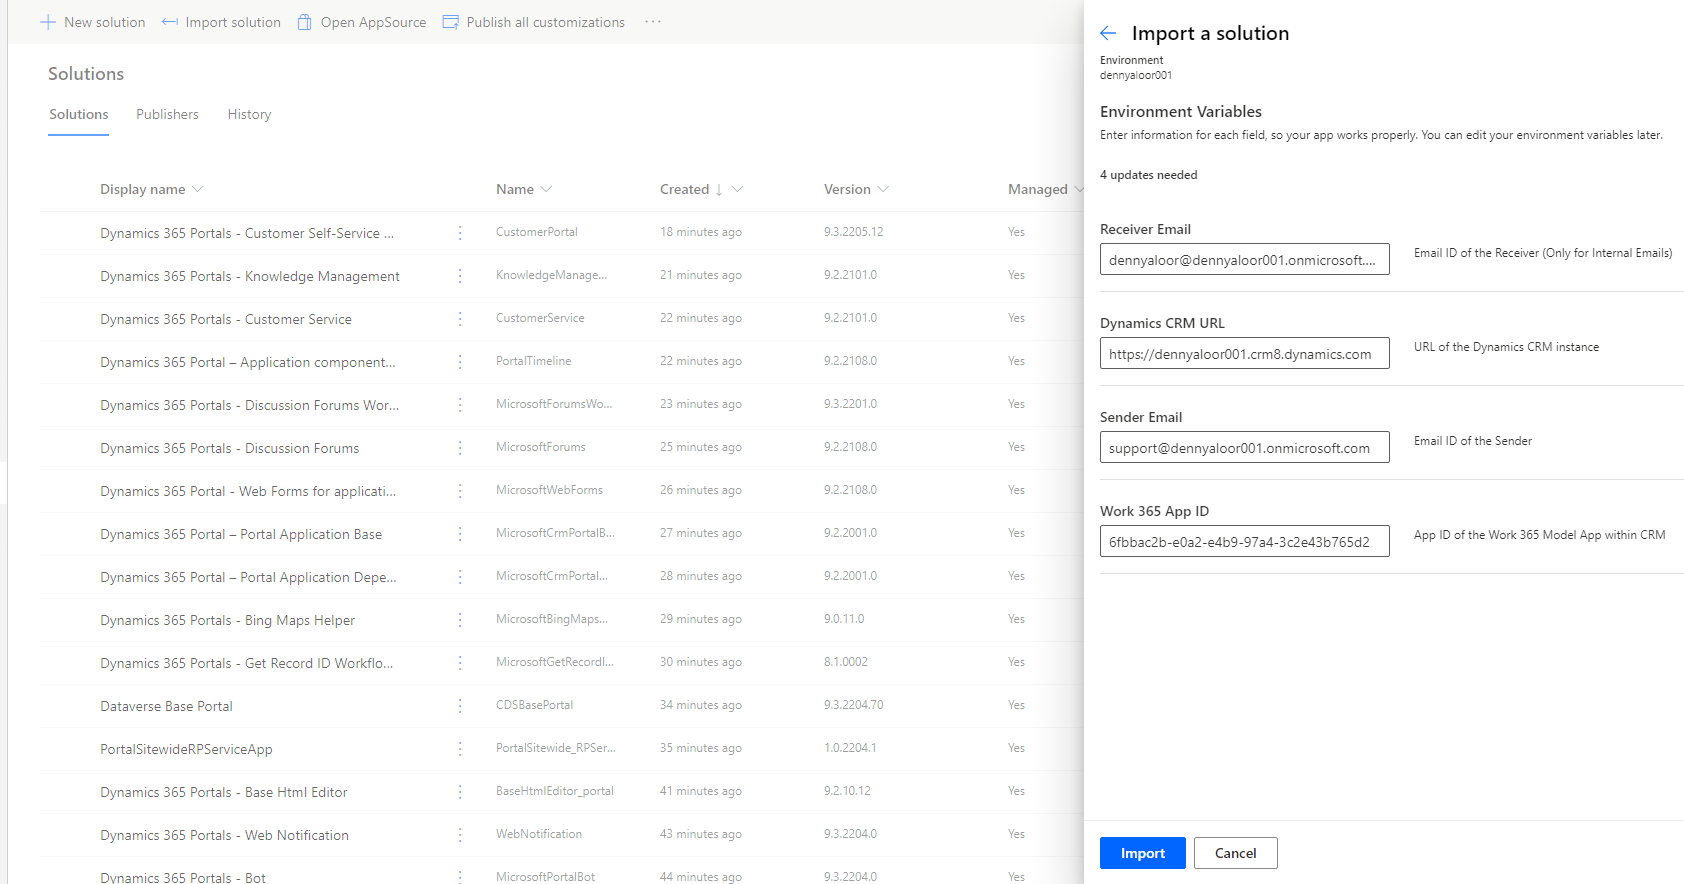1684x884 pixels.
Task: Open options menu for Dataverse Base Portal row
Action: pyautogui.click(x=460, y=706)
